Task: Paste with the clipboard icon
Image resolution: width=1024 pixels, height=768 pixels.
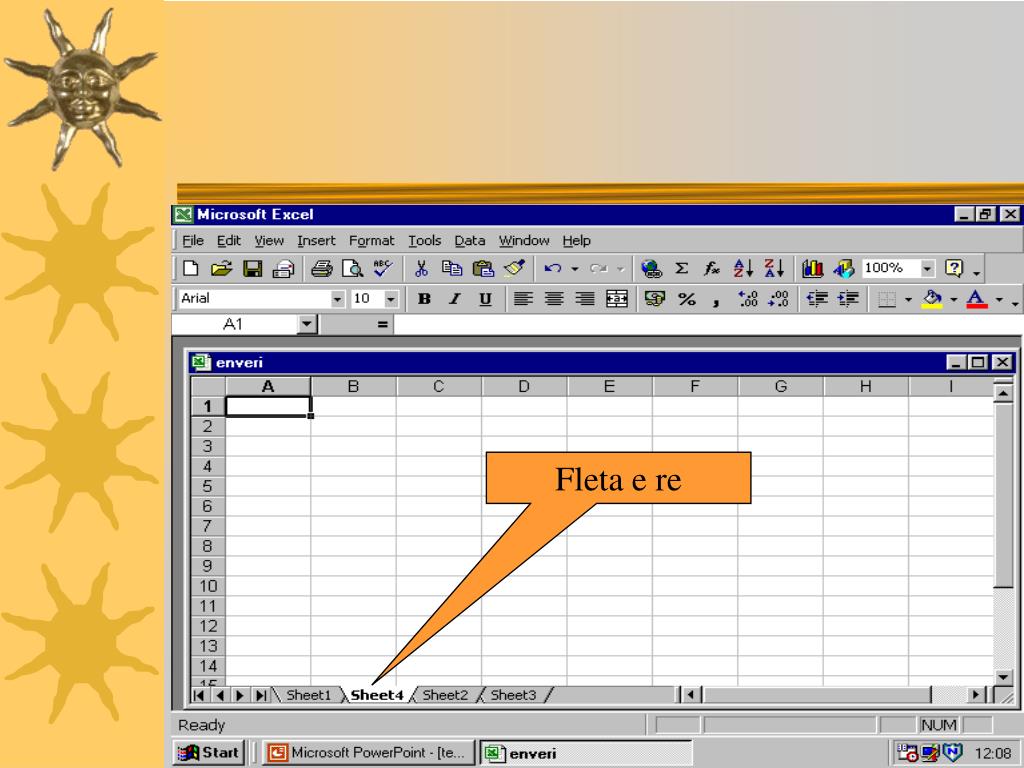Action: pyautogui.click(x=483, y=268)
